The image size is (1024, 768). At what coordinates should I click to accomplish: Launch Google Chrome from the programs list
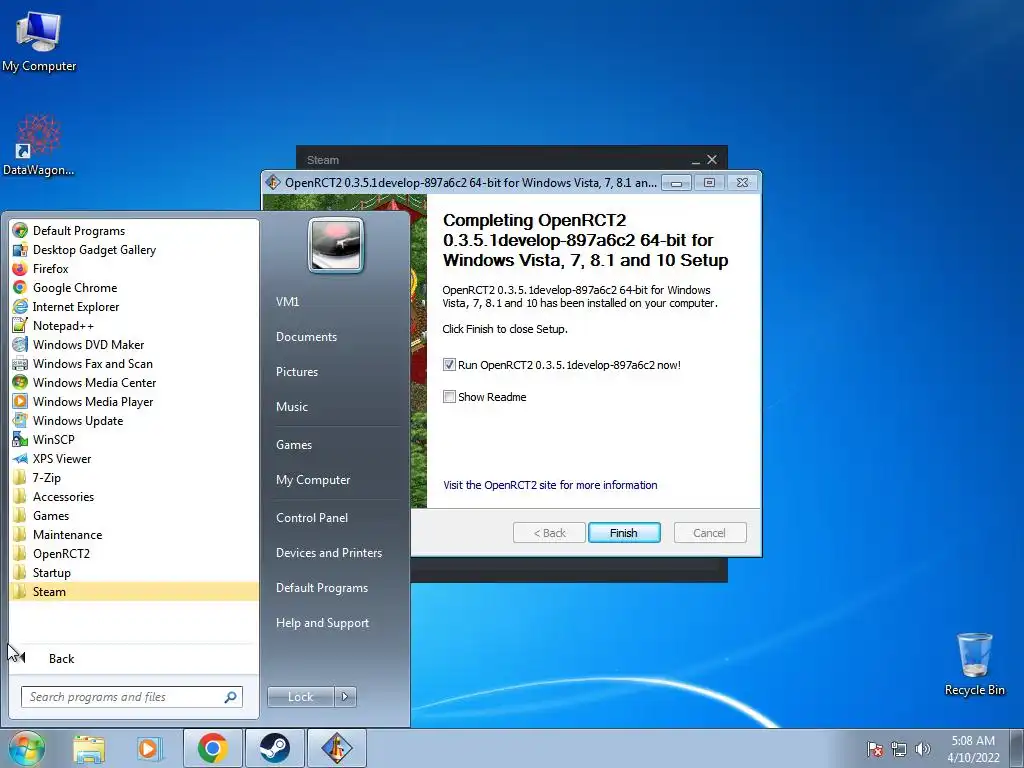(75, 287)
